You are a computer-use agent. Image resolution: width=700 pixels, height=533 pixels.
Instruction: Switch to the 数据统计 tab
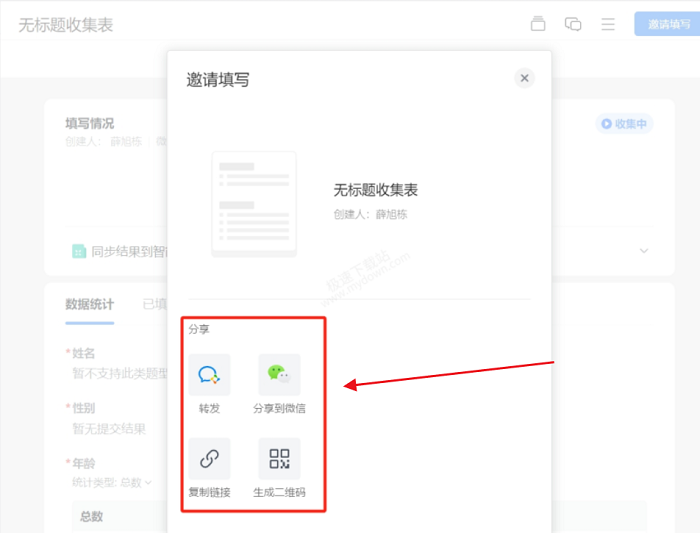click(x=89, y=305)
